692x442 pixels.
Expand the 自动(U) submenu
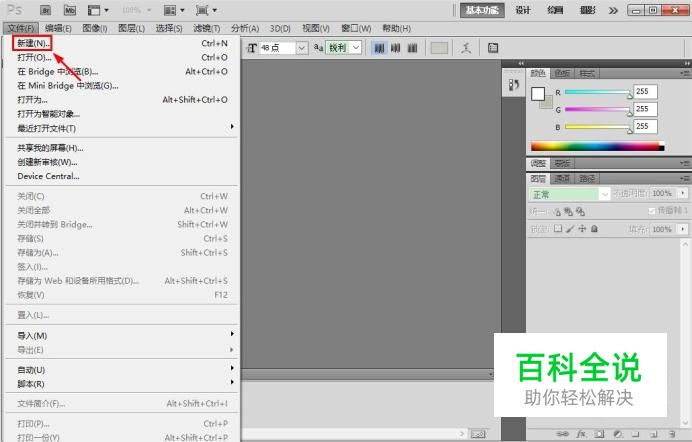click(x=122, y=369)
